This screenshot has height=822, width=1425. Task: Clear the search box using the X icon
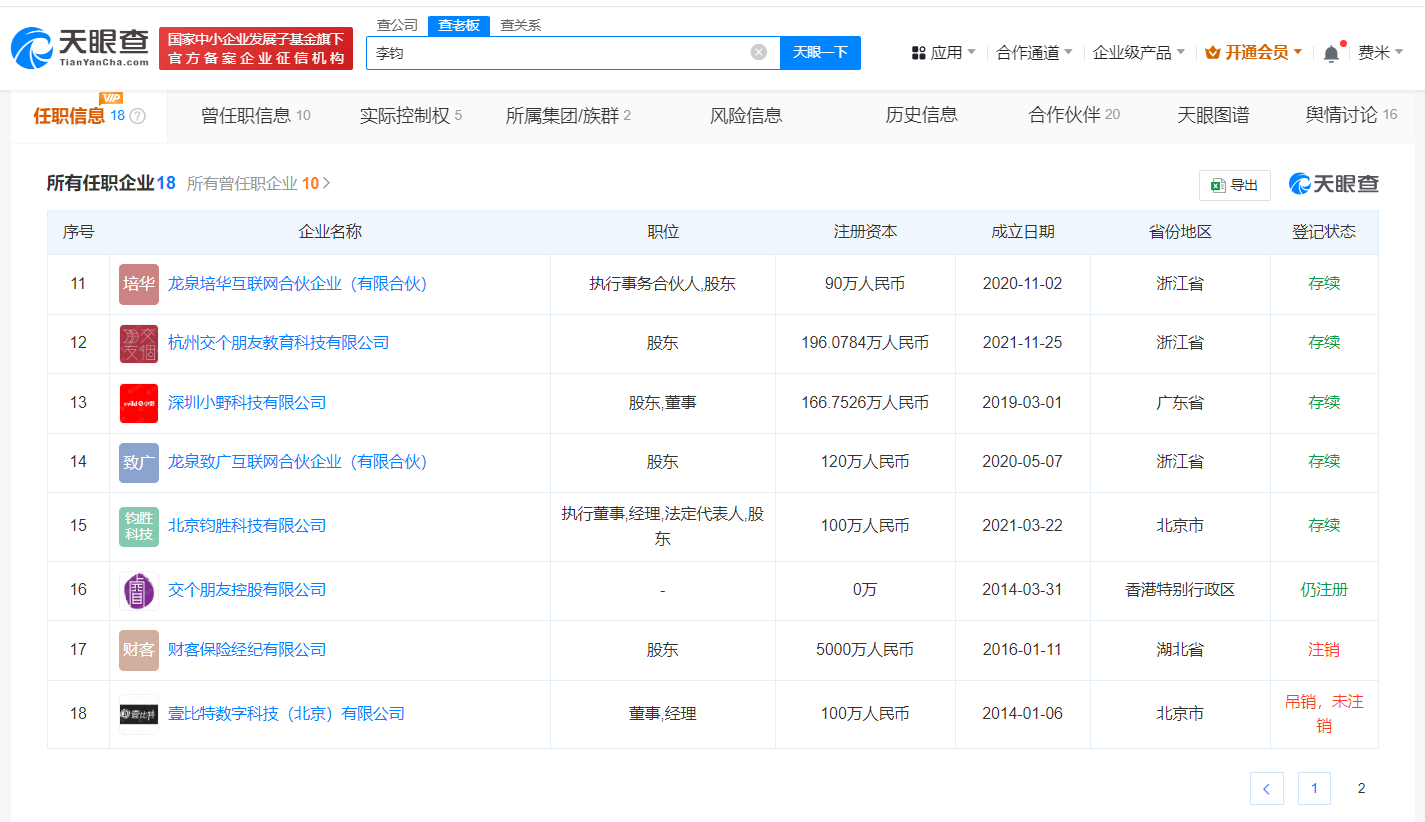point(758,52)
